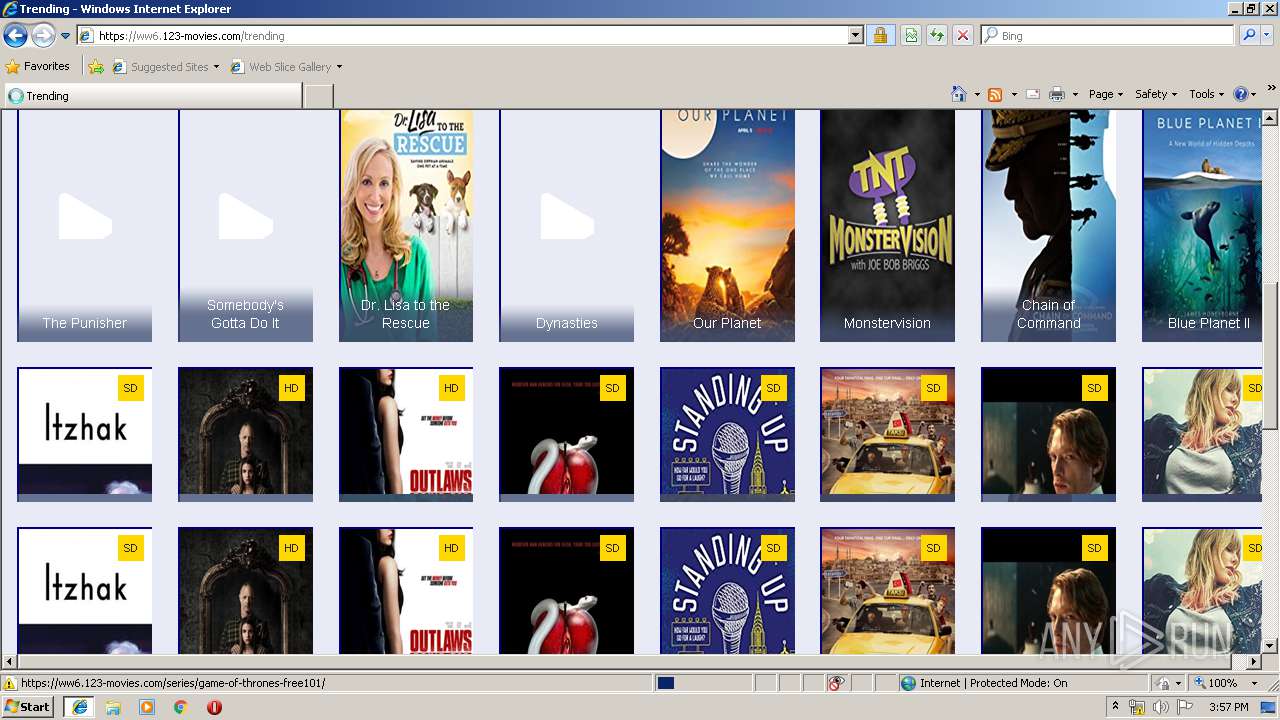The image size is (1280, 720).
Task: Show hidden system tray icons arrow
Action: click(1116, 707)
